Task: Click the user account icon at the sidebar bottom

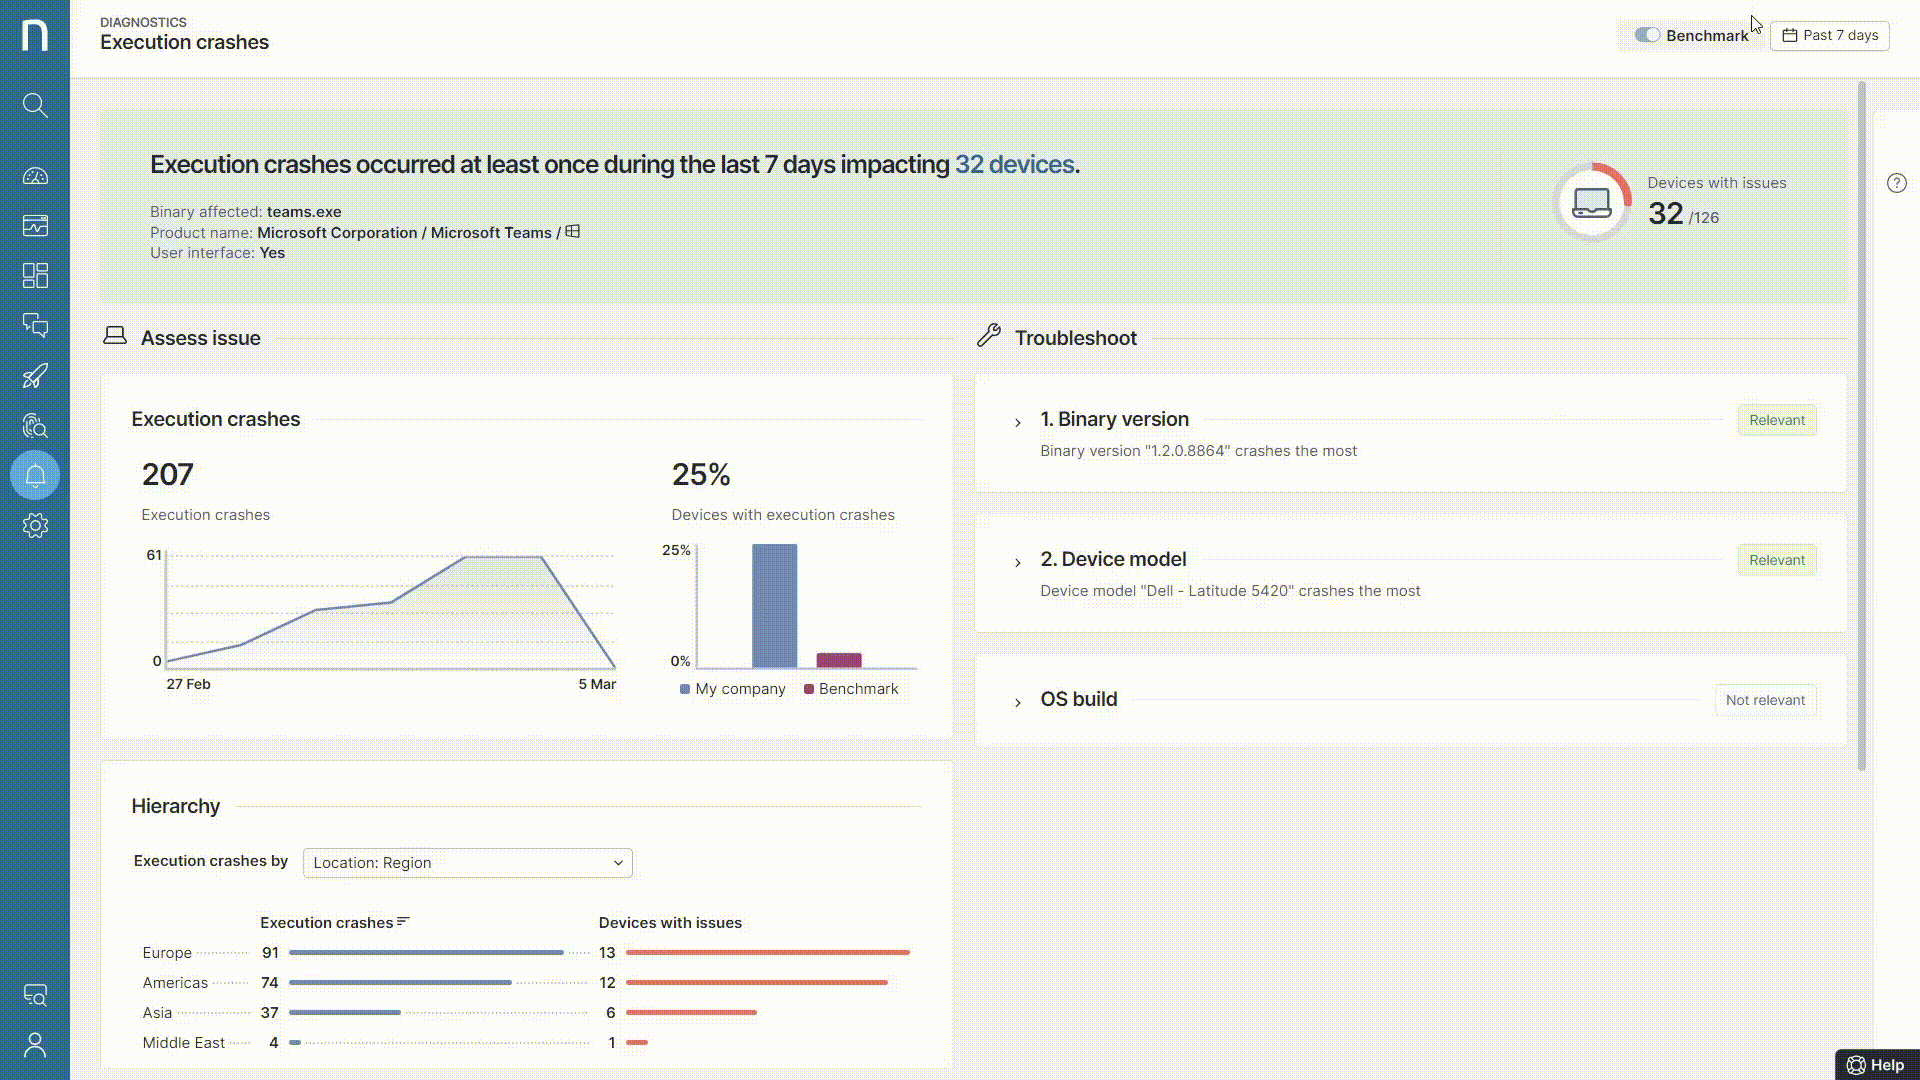Action: coord(35,1045)
